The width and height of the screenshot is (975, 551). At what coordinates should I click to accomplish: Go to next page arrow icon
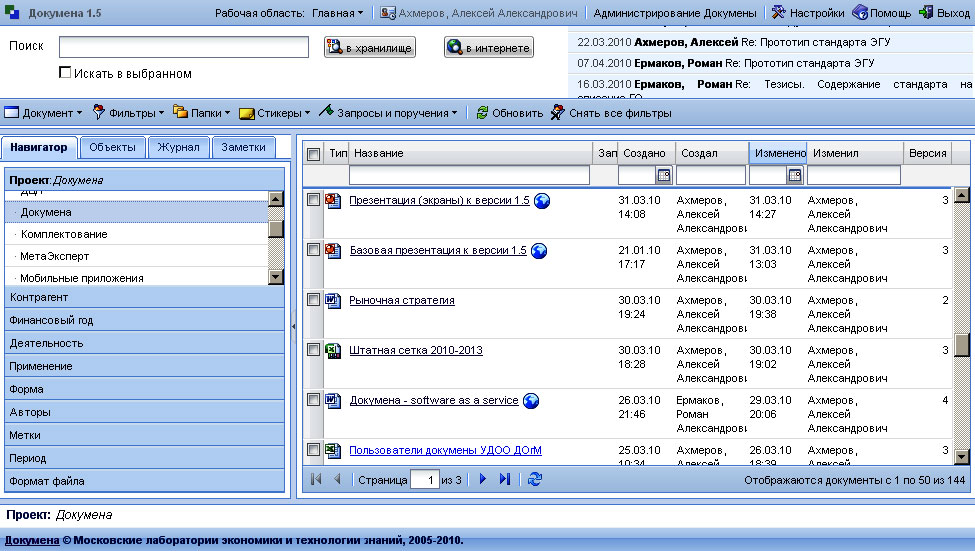tap(483, 480)
